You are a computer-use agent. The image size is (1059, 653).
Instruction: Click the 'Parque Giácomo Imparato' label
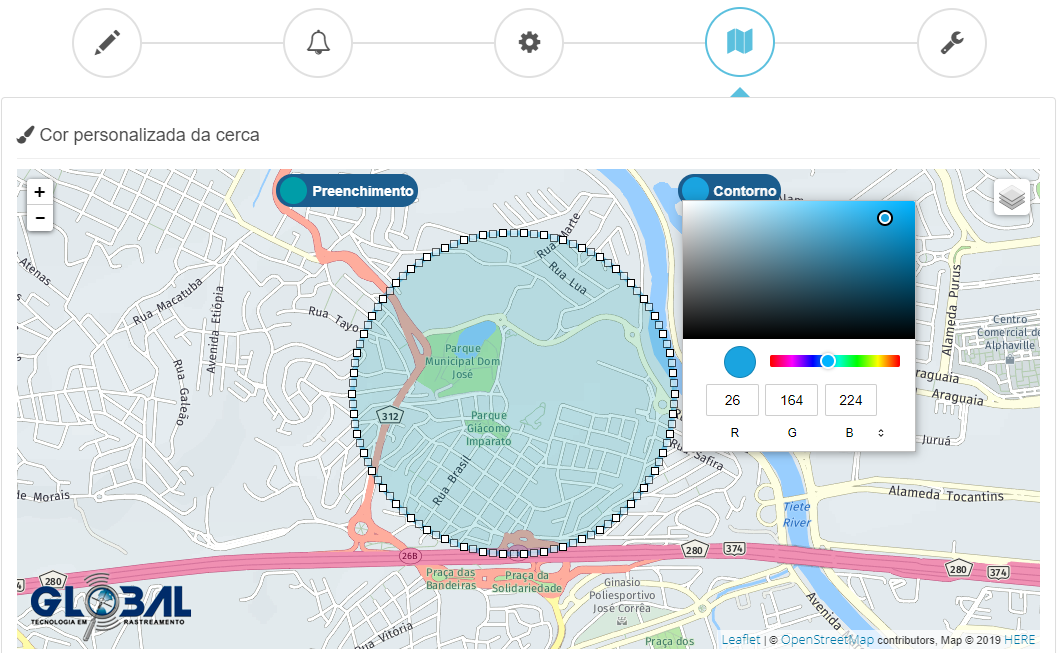(488, 428)
